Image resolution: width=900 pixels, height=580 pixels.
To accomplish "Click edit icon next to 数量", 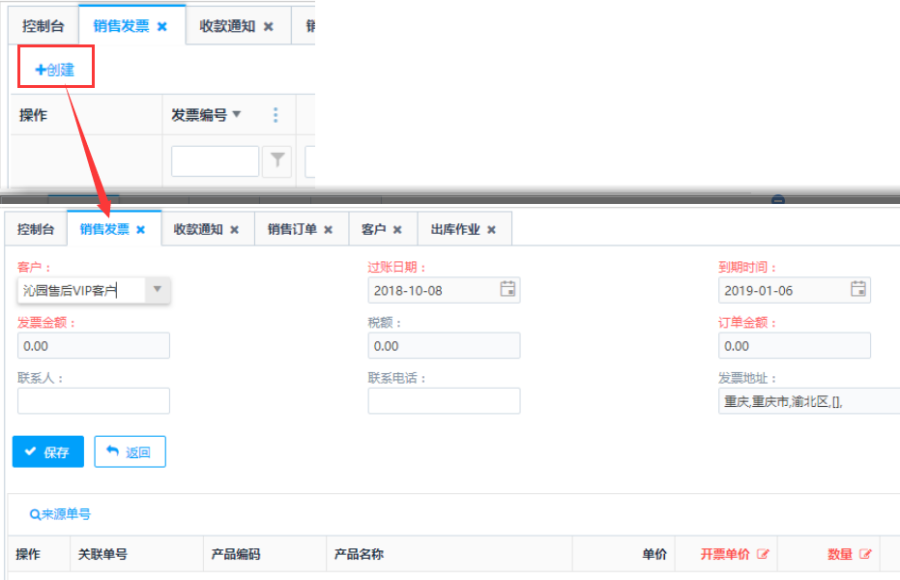I will (x=865, y=554).
